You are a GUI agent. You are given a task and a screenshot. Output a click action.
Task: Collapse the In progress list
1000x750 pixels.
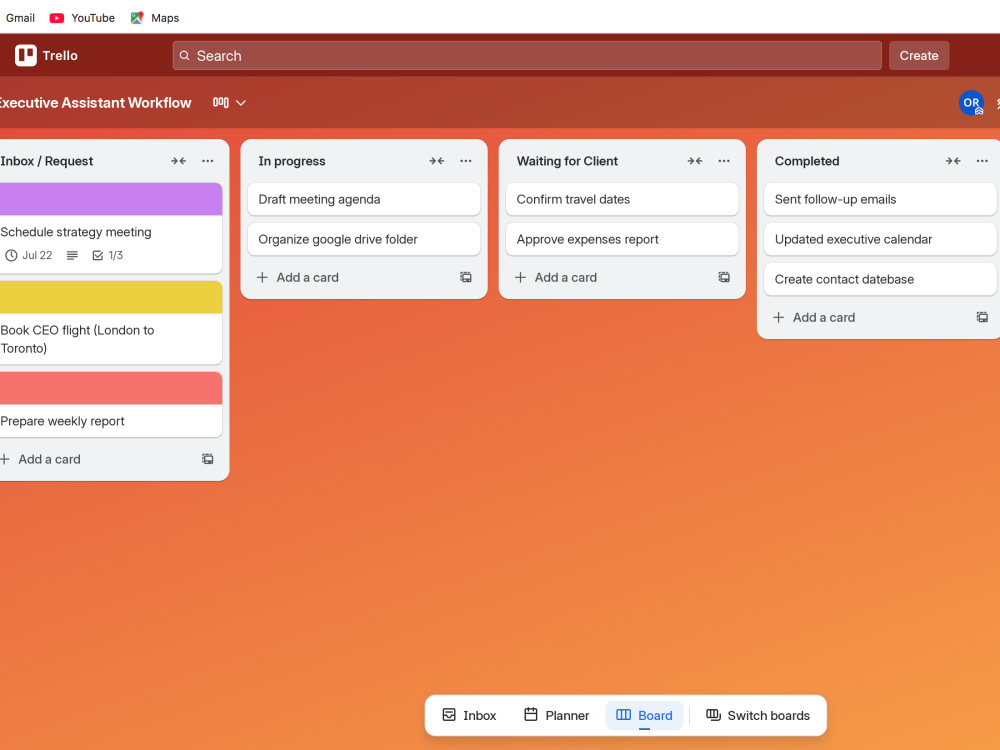tap(437, 161)
